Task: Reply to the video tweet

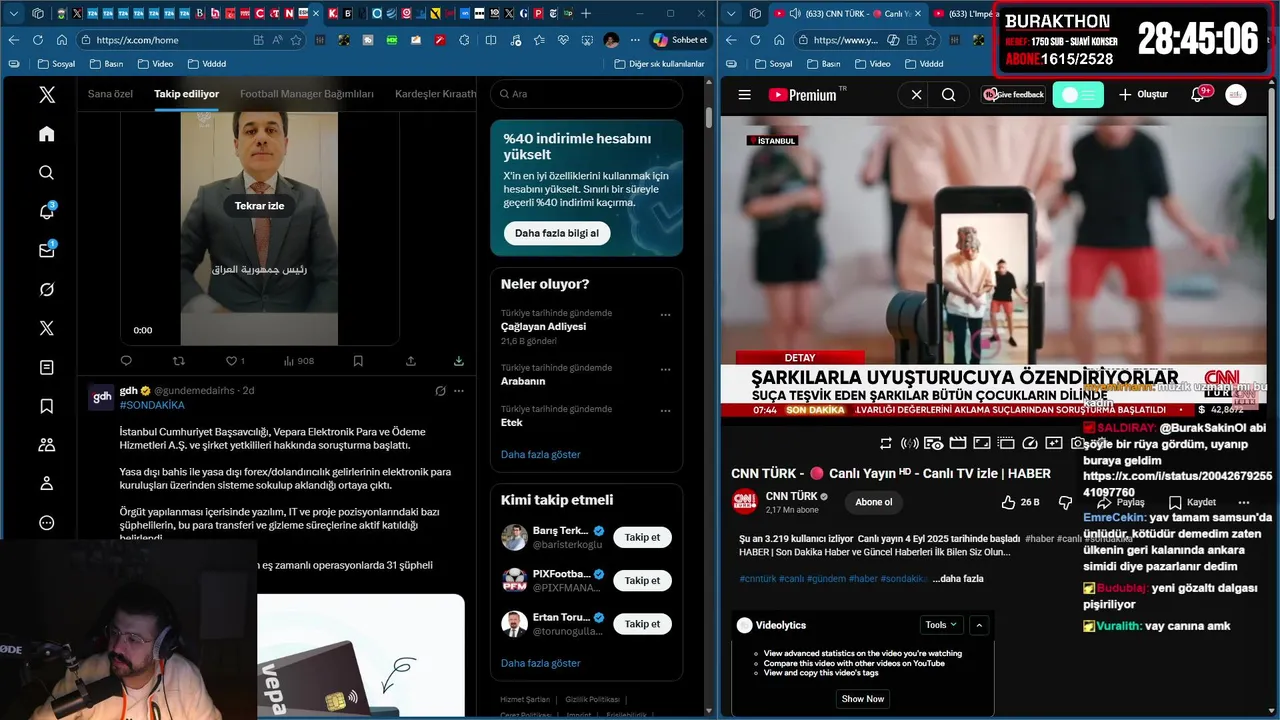Action: pyautogui.click(x=126, y=361)
